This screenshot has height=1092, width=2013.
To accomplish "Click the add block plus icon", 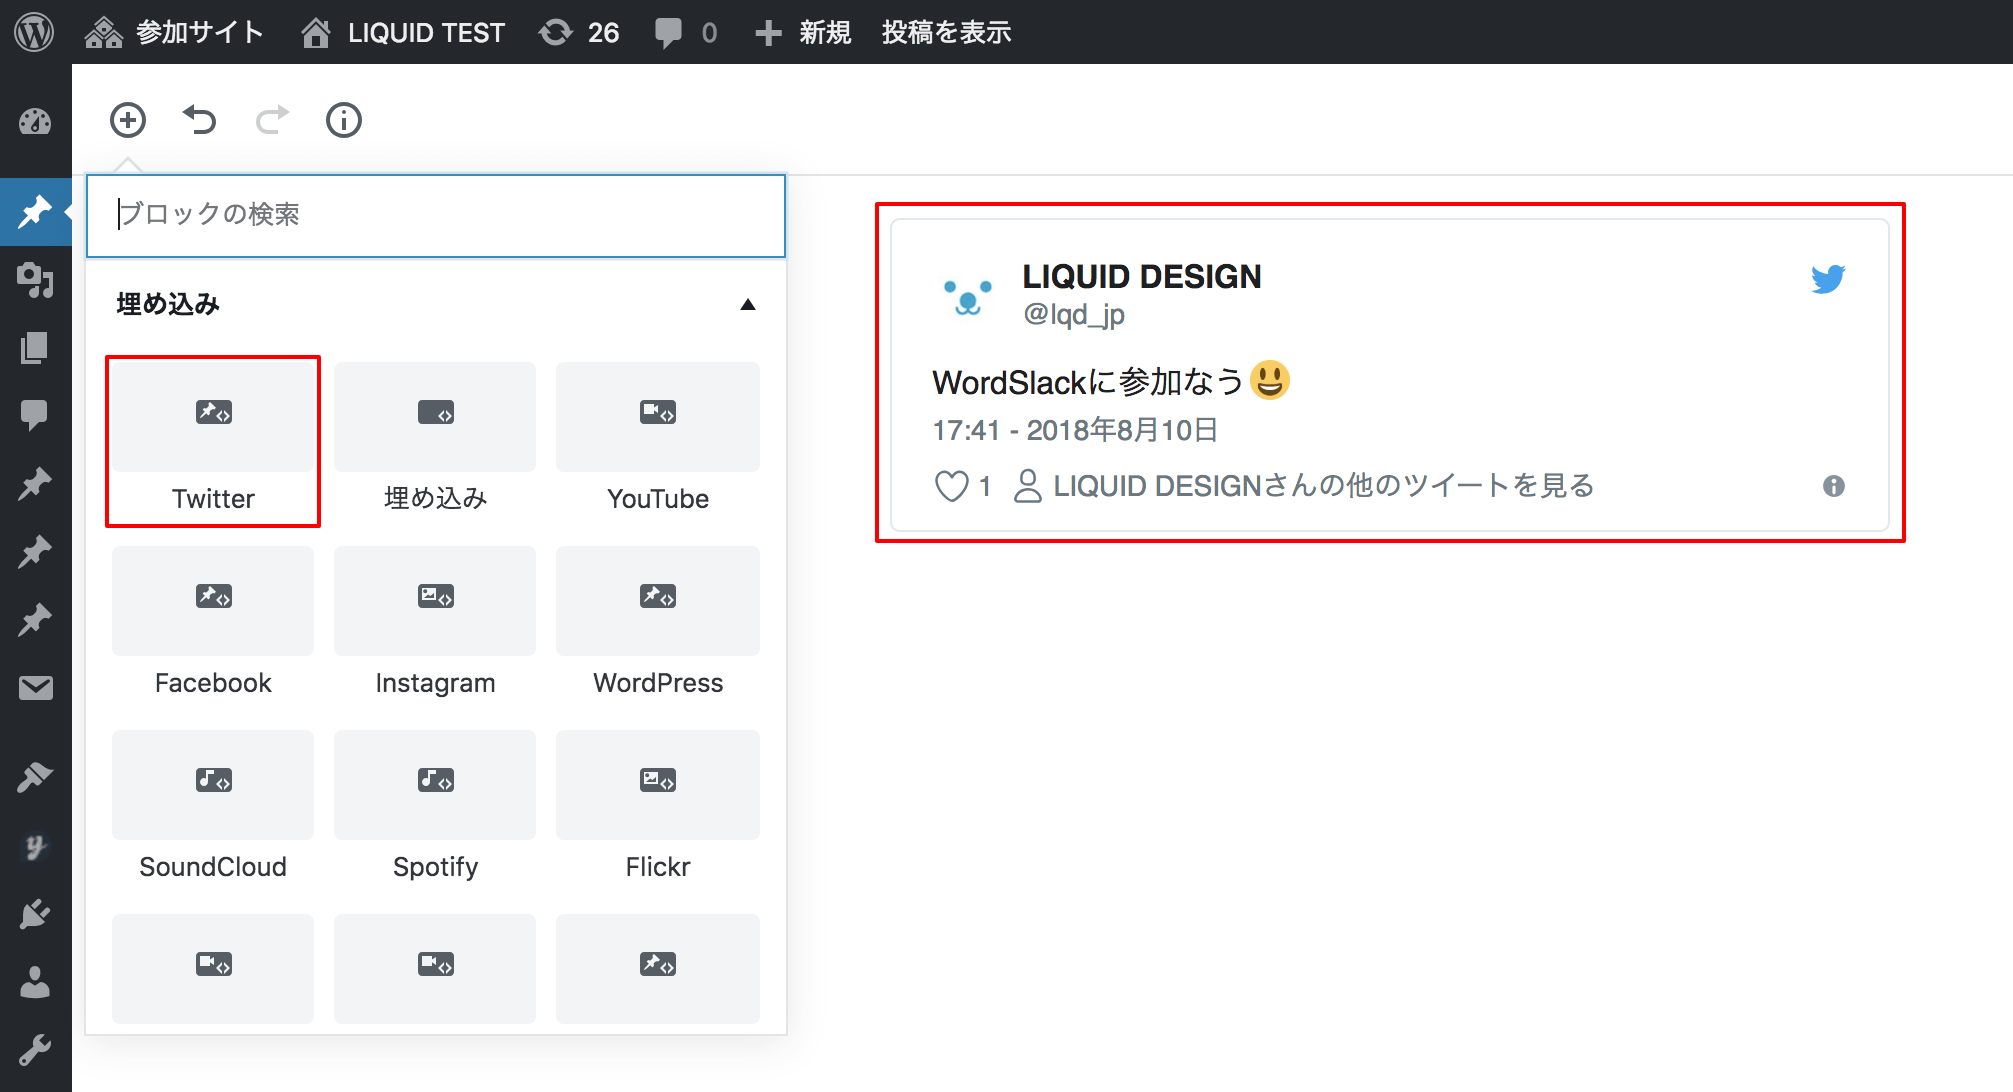I will click(128, 120).
